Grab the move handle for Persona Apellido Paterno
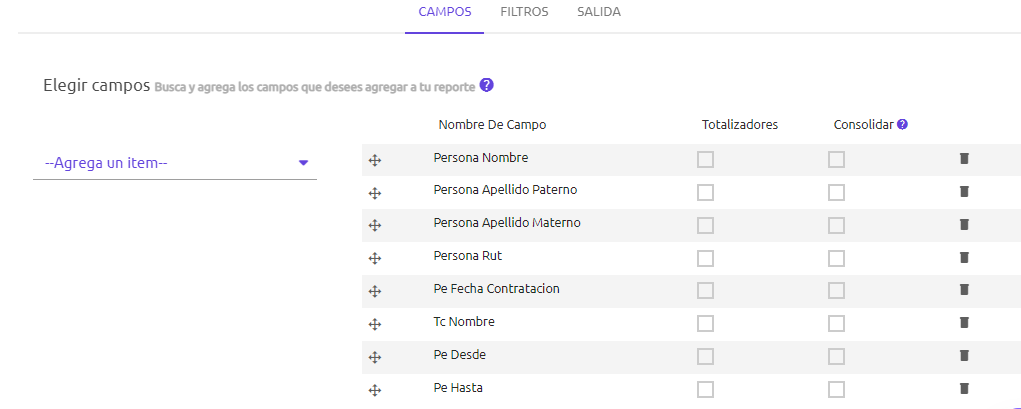Screen dimensions: 1021x409 [x=374, y=193]
